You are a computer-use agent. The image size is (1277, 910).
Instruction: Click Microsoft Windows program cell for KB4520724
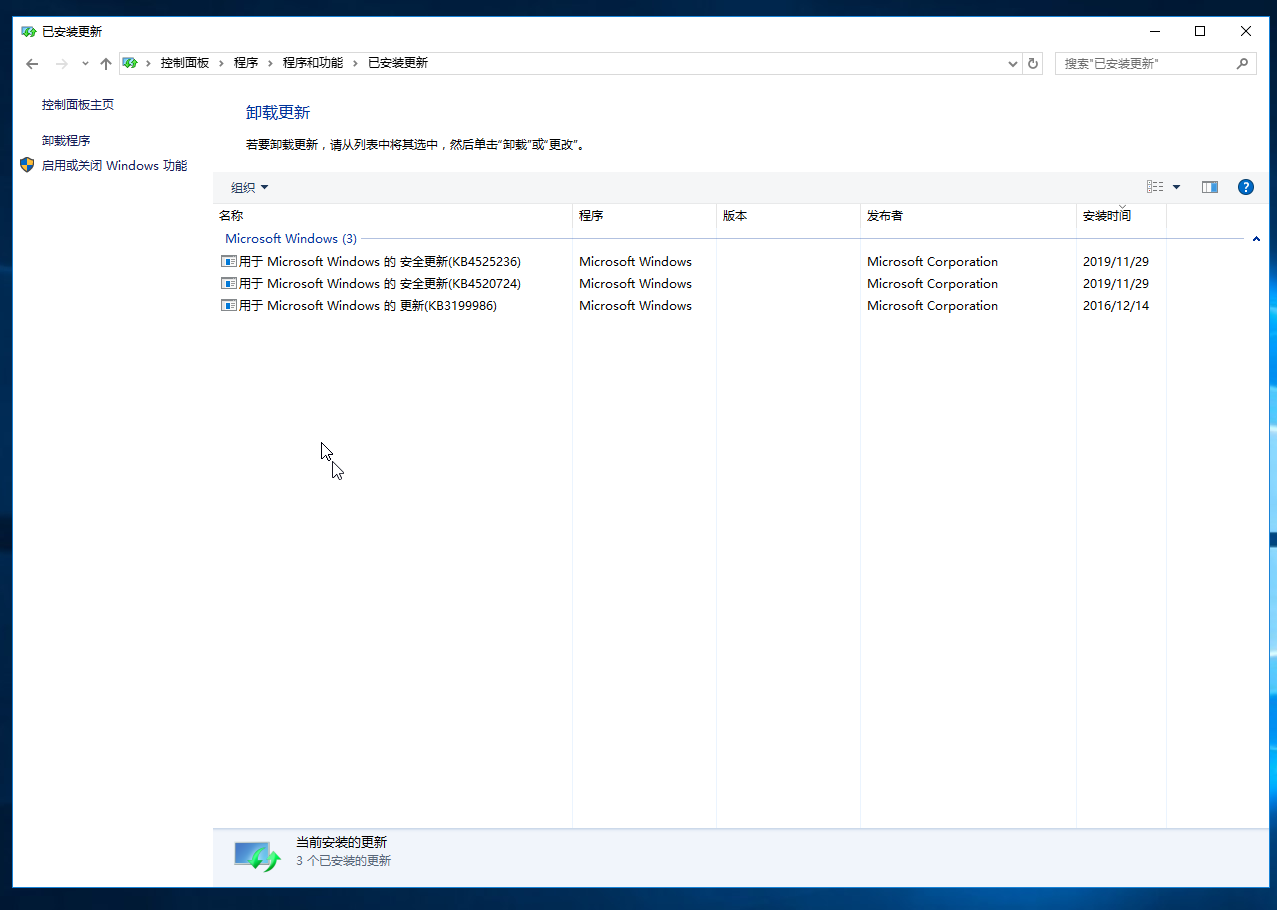pos(635,284)
